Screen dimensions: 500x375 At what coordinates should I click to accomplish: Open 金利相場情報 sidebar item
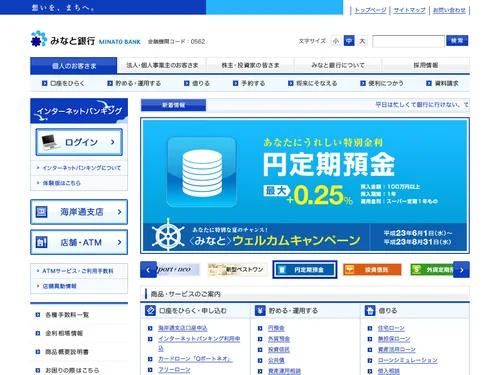[x=64, y=333]
